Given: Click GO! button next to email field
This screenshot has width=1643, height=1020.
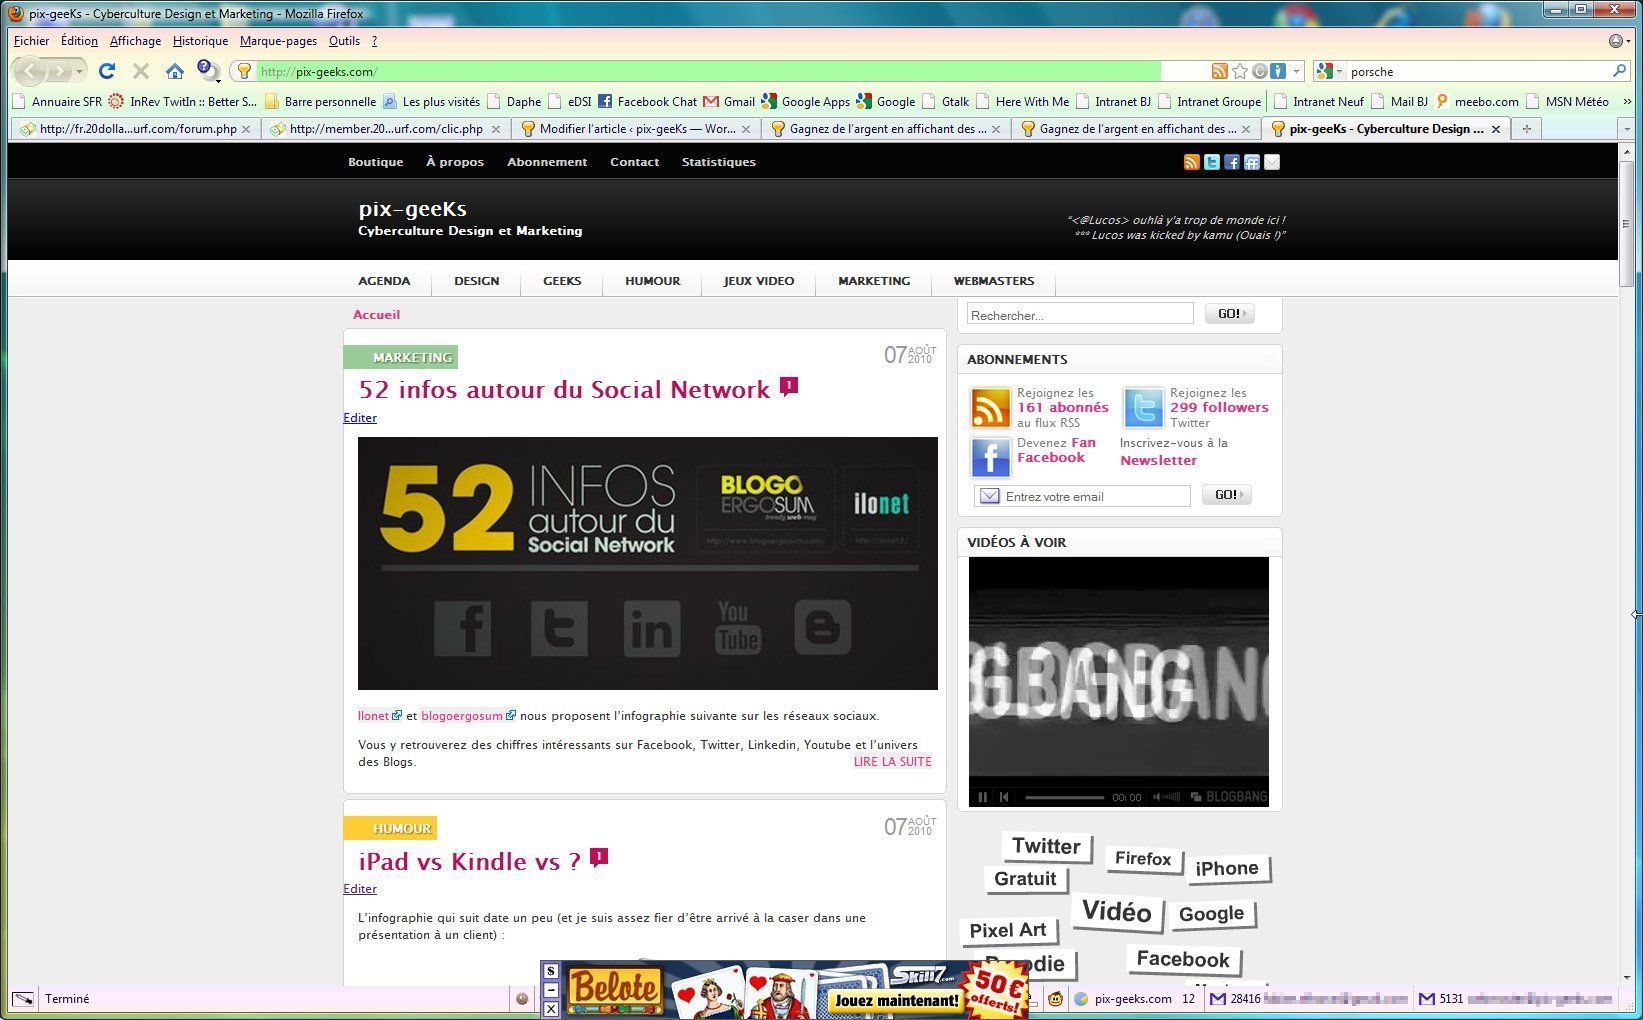Looking at the screenshot, I should (x=1226, y=495).
